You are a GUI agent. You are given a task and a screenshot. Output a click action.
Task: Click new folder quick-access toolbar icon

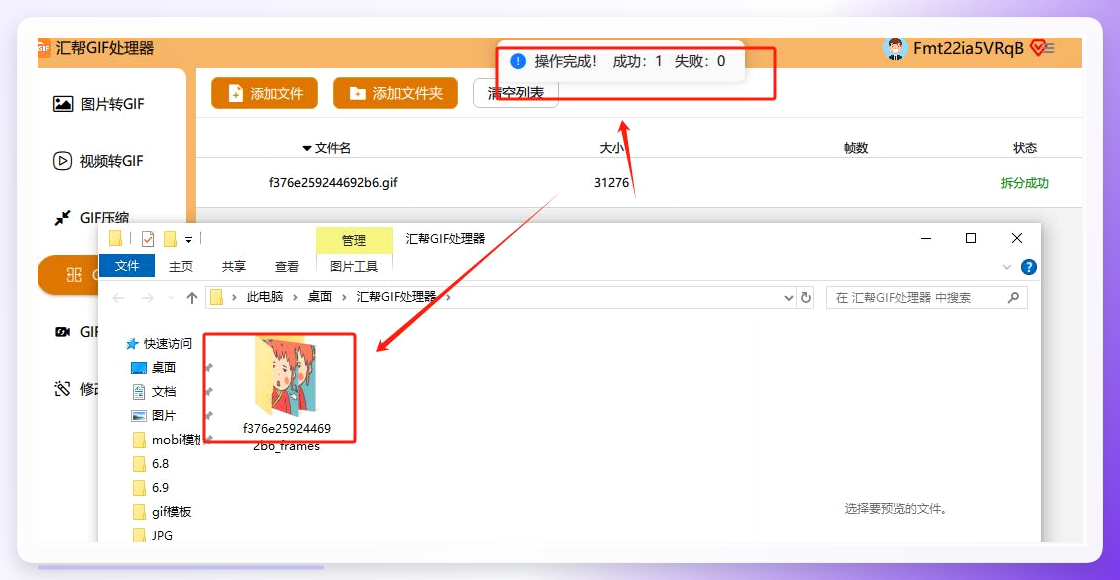point(170,239)
